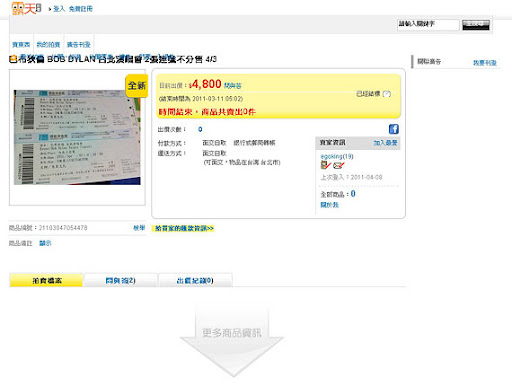Image resolution: width=512 pixels, height=386 pixels.
Task: Click the Ruten auction site logo
Action: pyautogui.click(x=26, y=8)
